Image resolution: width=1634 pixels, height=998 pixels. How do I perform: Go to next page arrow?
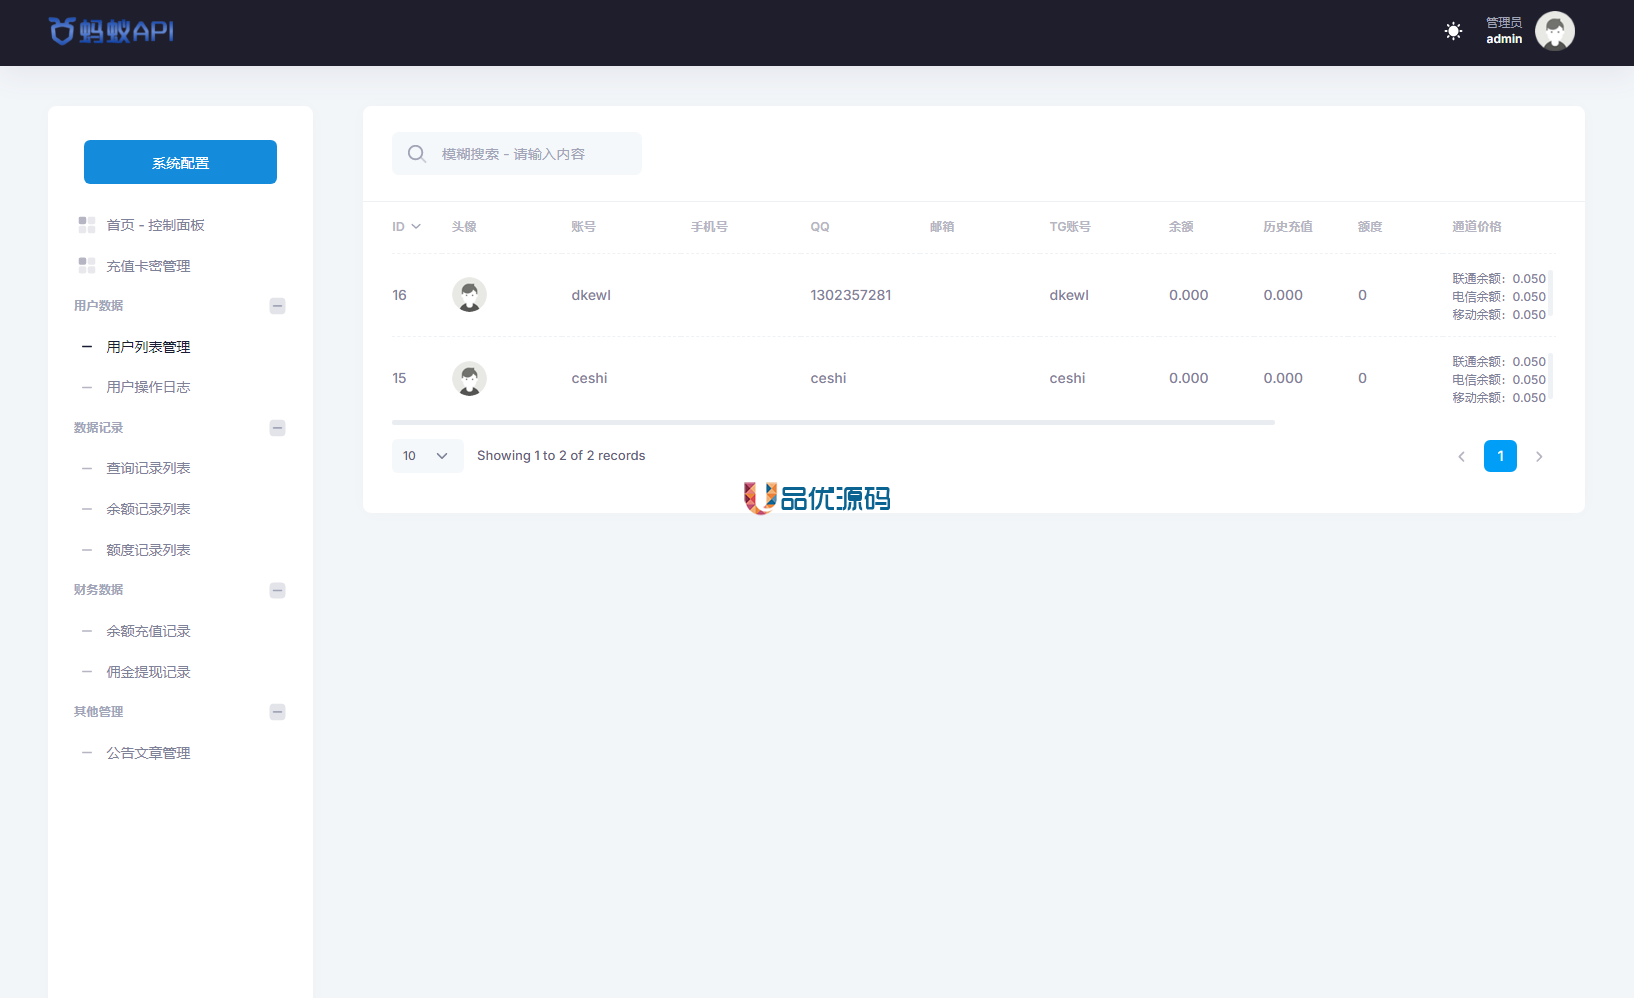point(1539,457)
